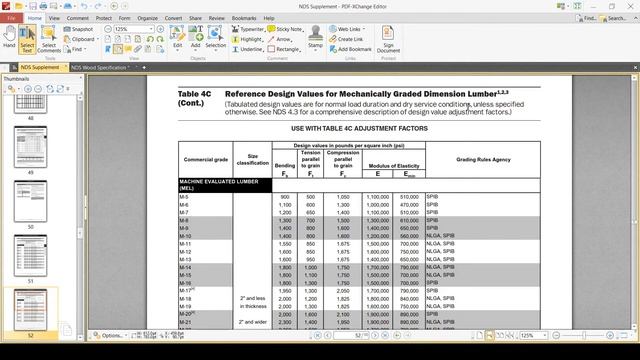Select the Underline tool

click(247, 49)
